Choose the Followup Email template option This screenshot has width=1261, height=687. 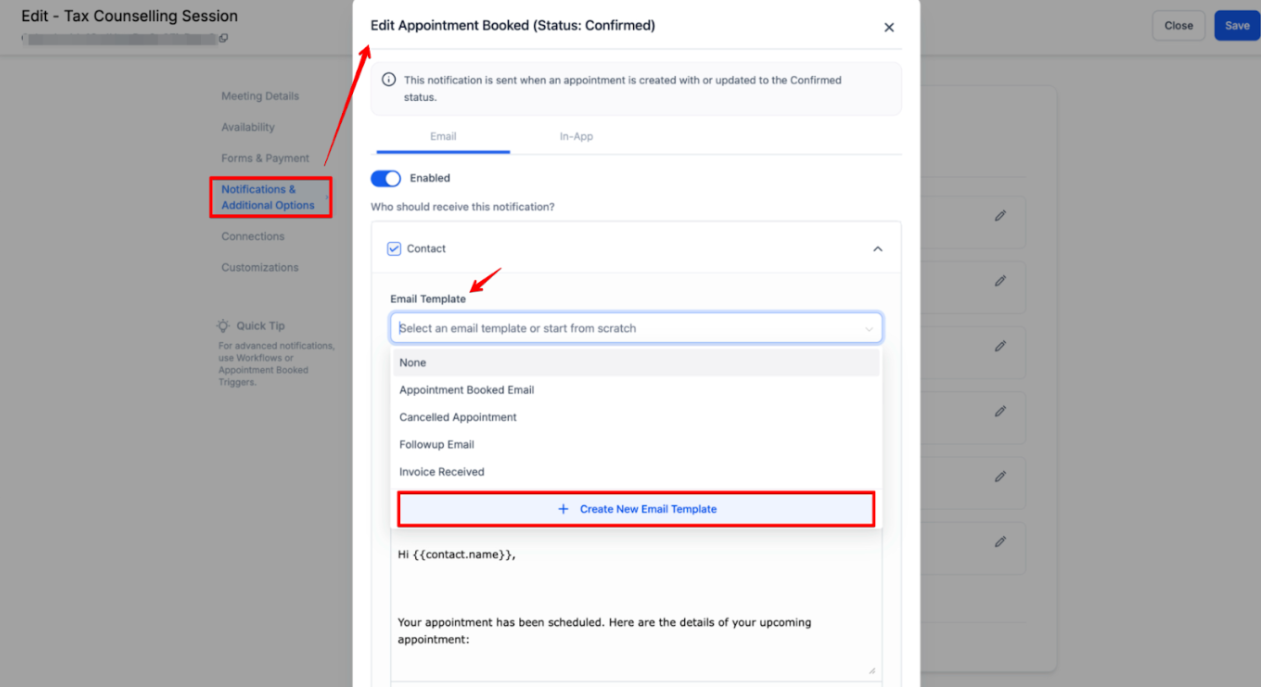coord(437,444)
